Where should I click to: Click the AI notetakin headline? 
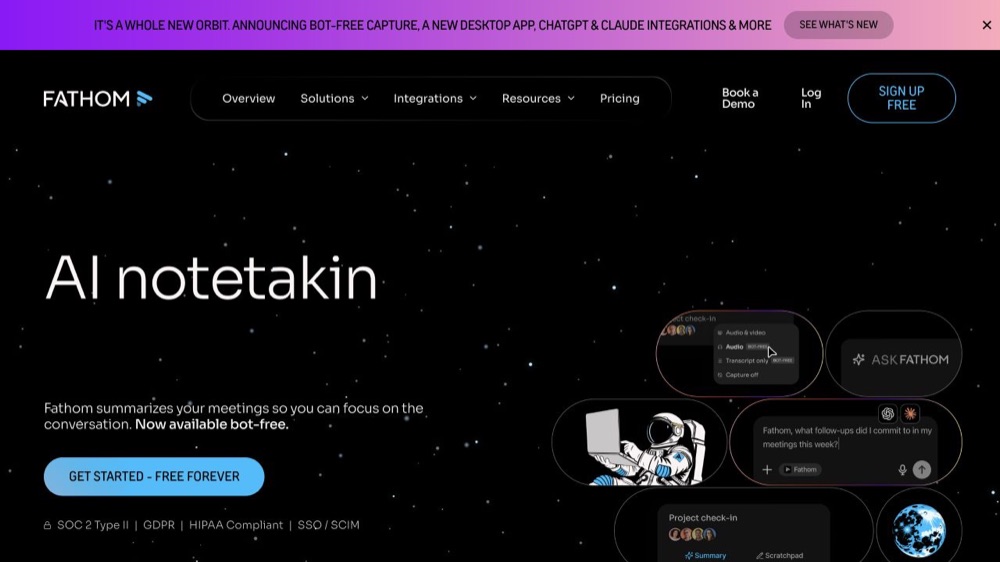pos(211,277)
